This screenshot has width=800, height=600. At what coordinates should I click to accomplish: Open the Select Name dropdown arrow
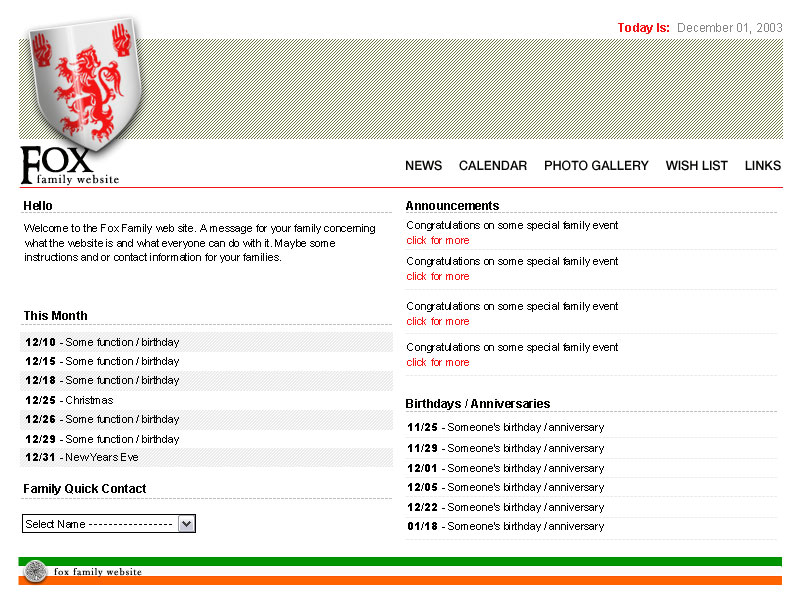click(x=187, y=524)
